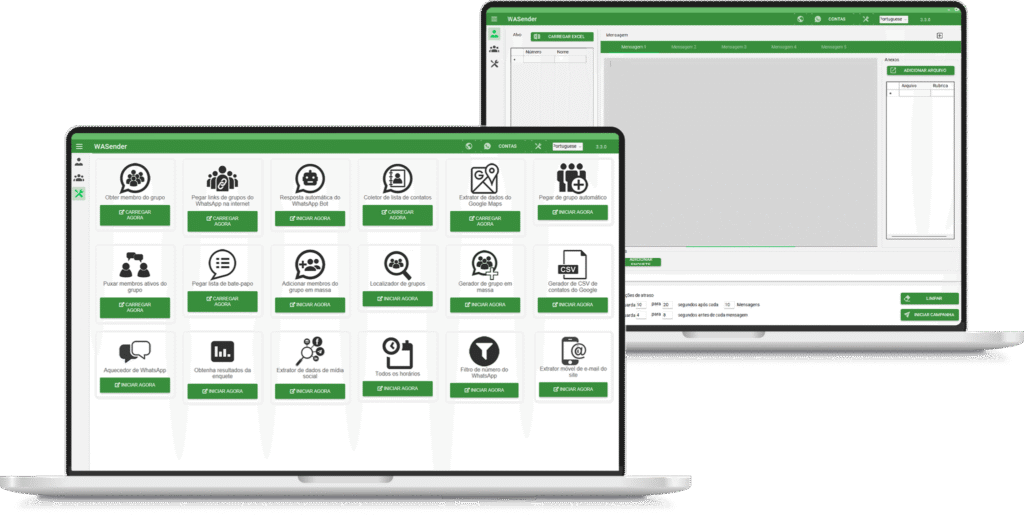Click the Coletor de lista de contatos icon

point(397,178)
